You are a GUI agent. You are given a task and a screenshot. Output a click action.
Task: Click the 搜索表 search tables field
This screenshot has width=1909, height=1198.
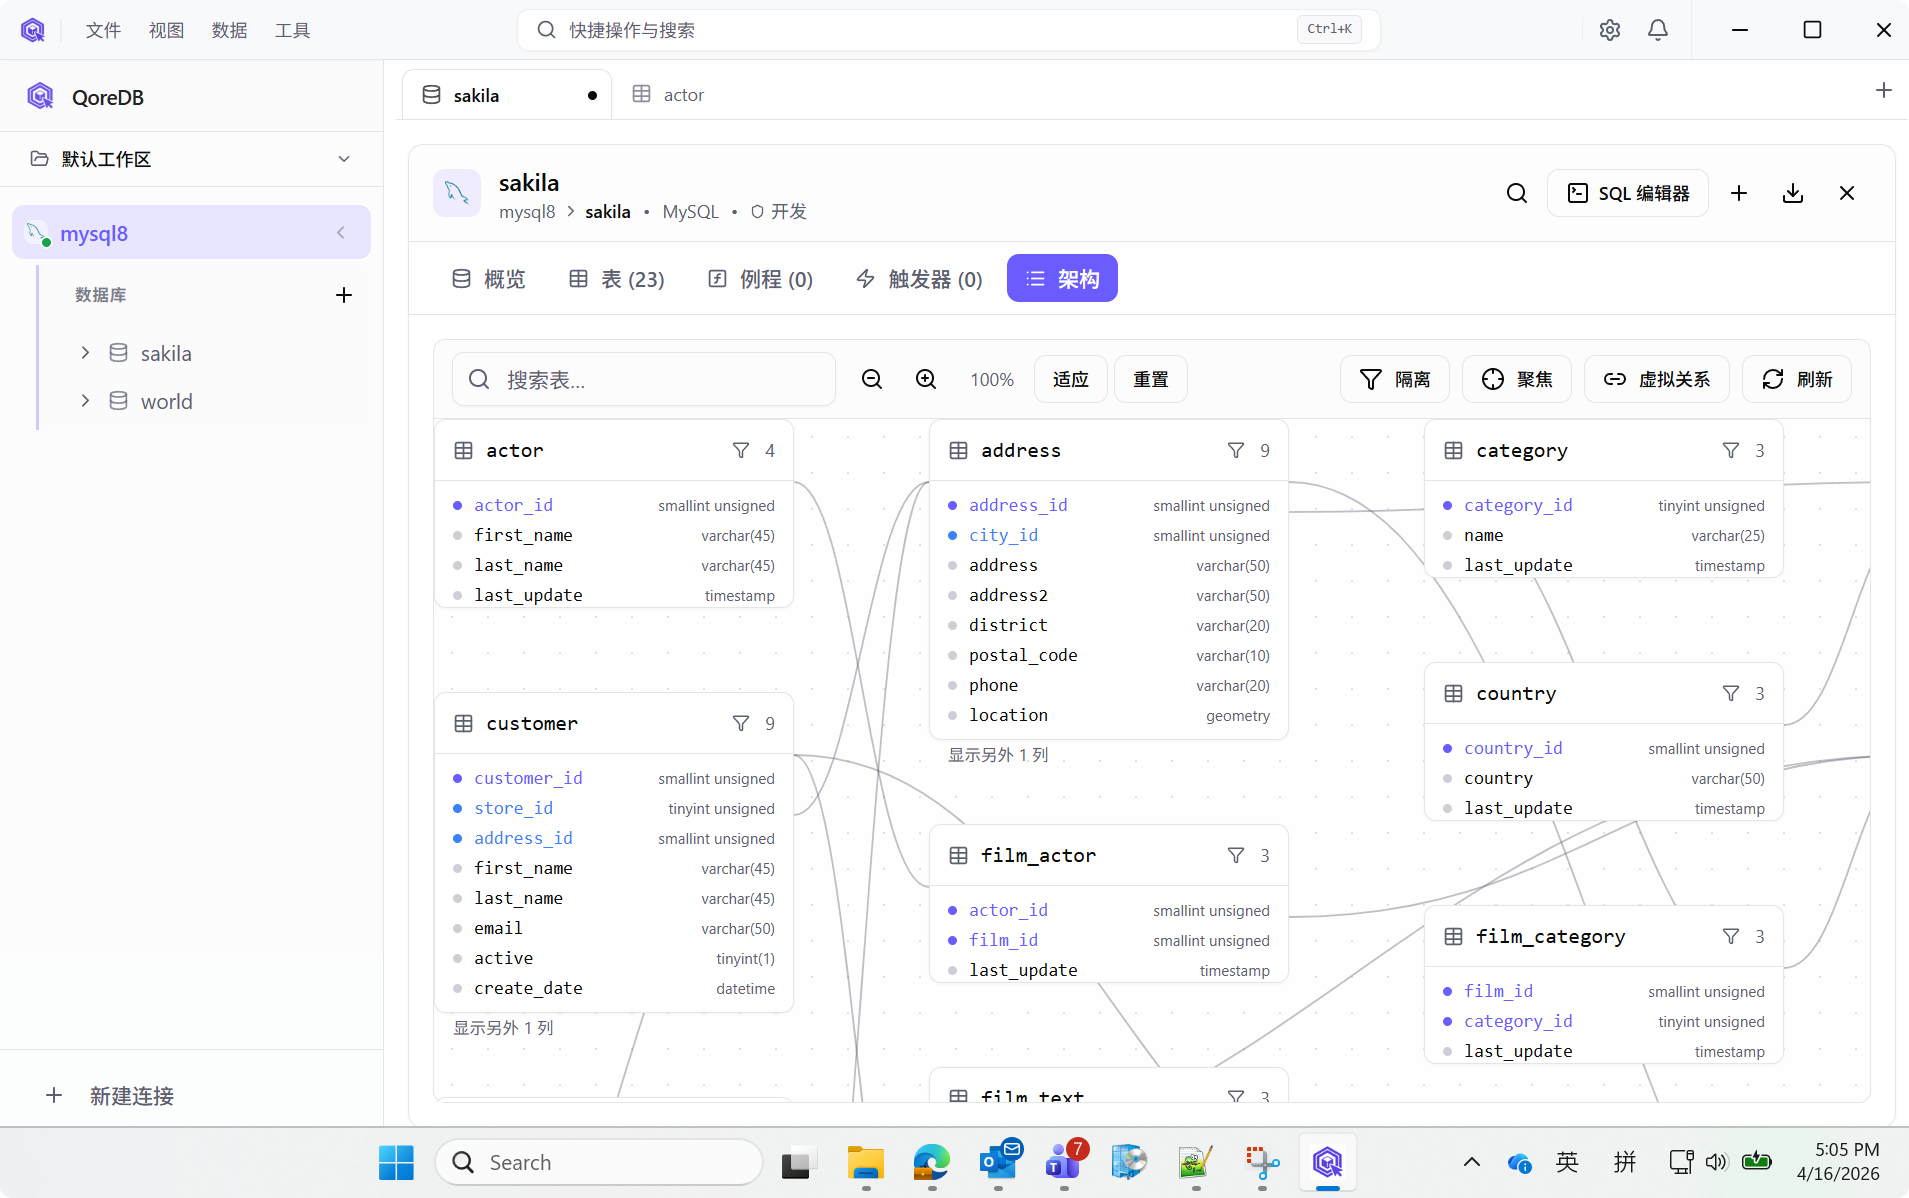644,379
